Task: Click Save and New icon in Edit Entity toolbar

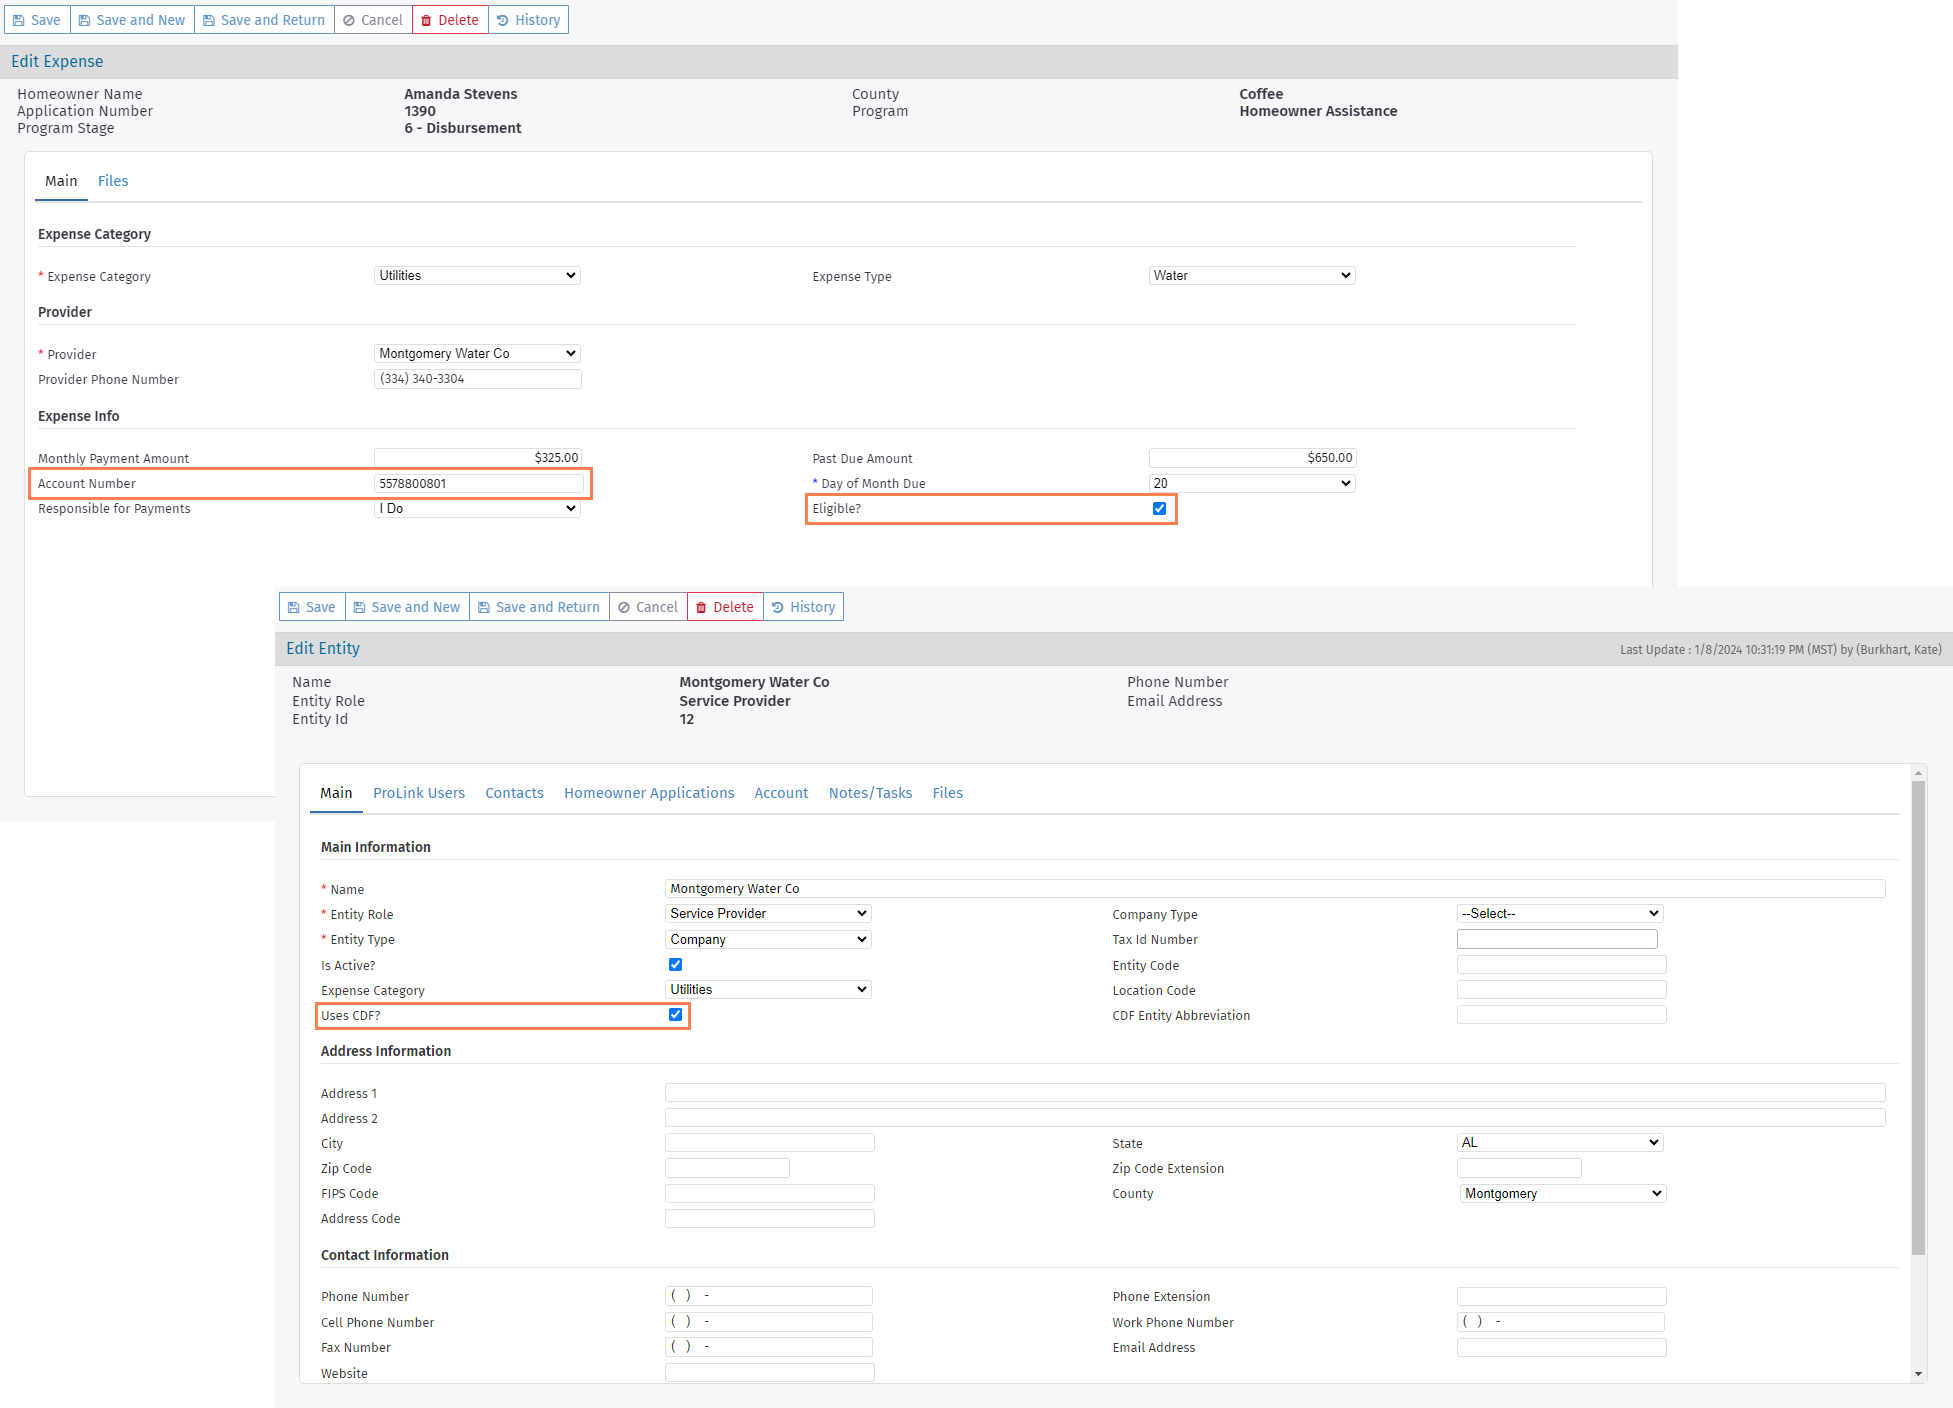Action: tap(360, 607)
